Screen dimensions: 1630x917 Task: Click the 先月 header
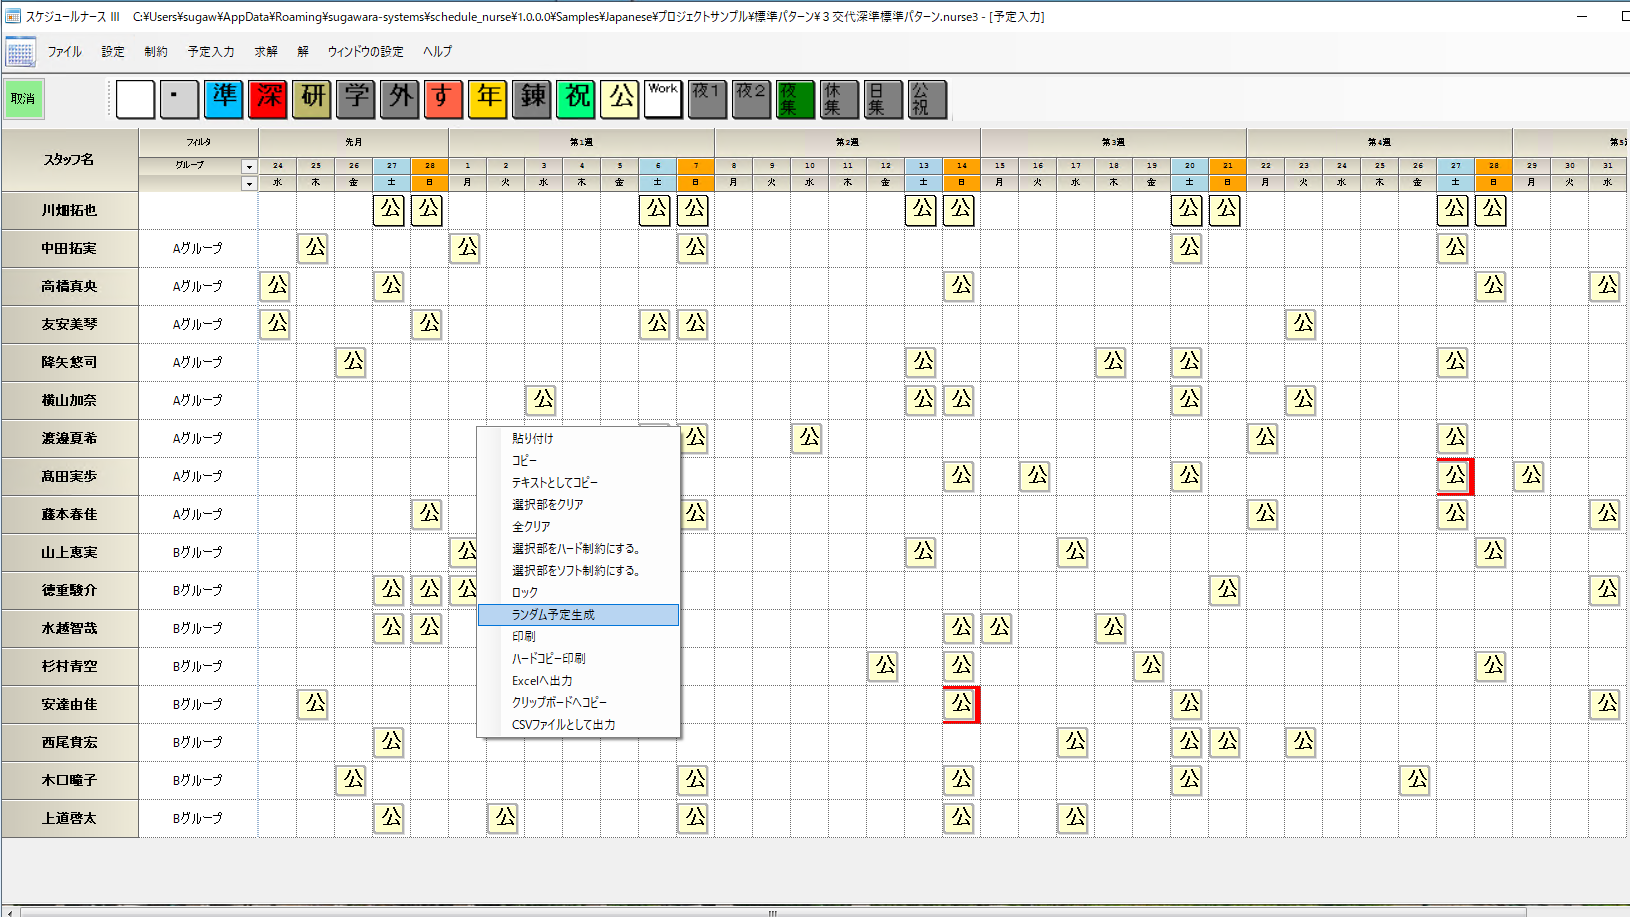[354, 143]
